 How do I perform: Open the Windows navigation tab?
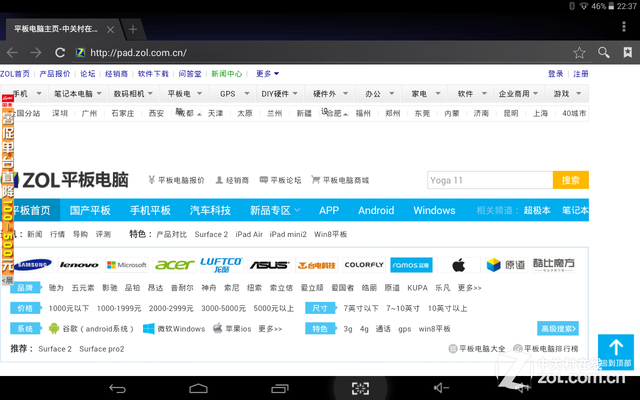pyautogui.click(x=434, y=210)
